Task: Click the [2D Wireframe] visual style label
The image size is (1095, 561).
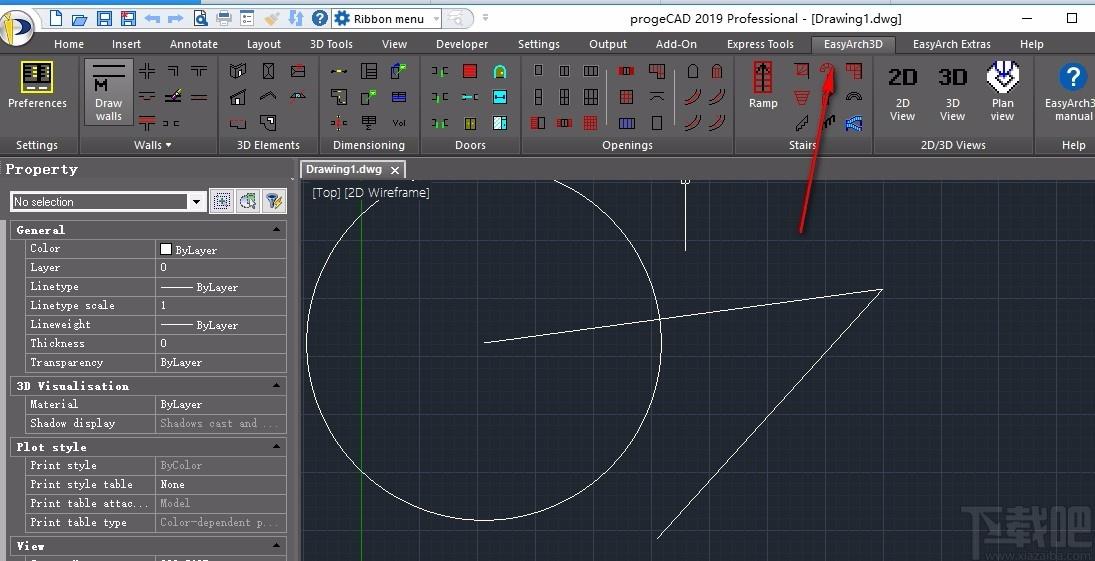Action: tap(387, 192)
